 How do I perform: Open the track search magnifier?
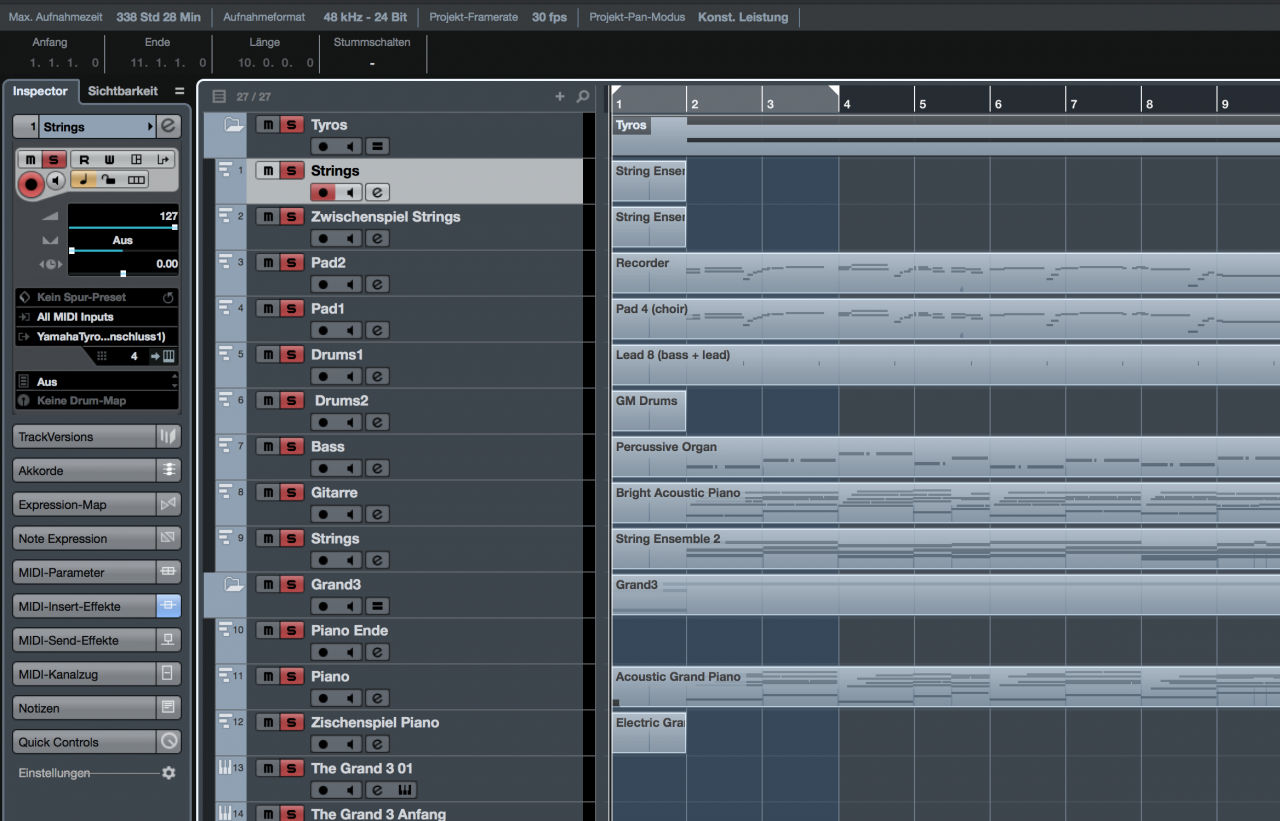(x=583, y=96)
